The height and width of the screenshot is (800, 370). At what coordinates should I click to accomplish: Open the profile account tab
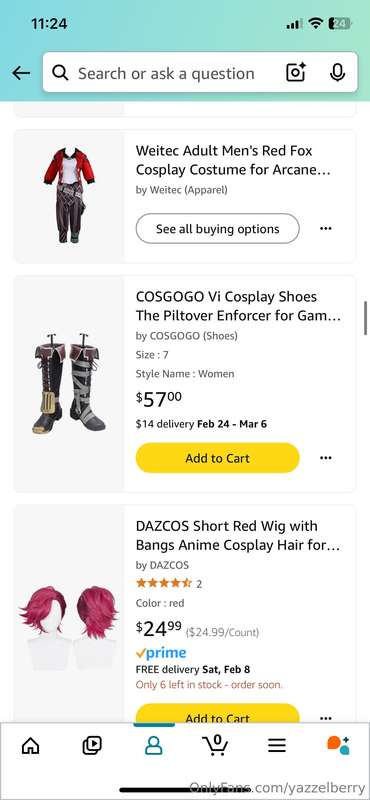[x=154, y=746]
